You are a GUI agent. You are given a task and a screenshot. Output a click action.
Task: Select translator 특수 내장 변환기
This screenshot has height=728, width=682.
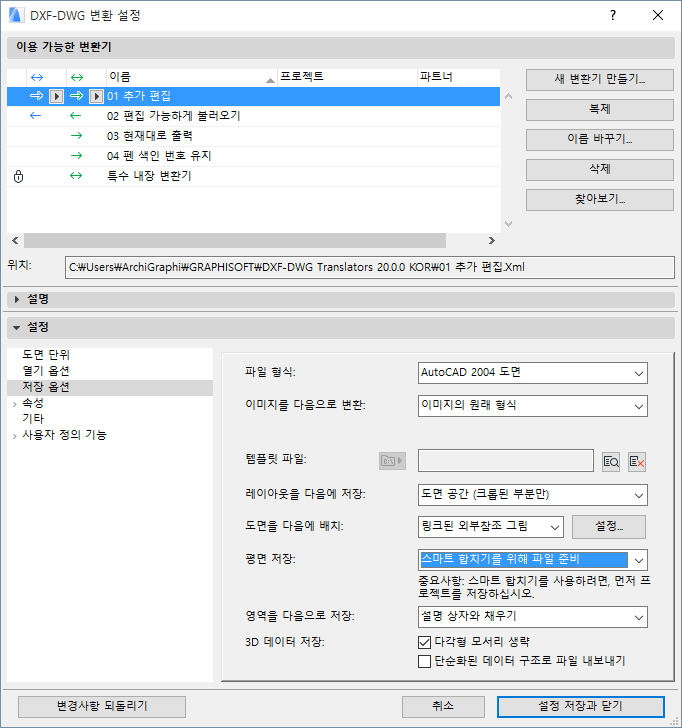[x=253, y=176]
